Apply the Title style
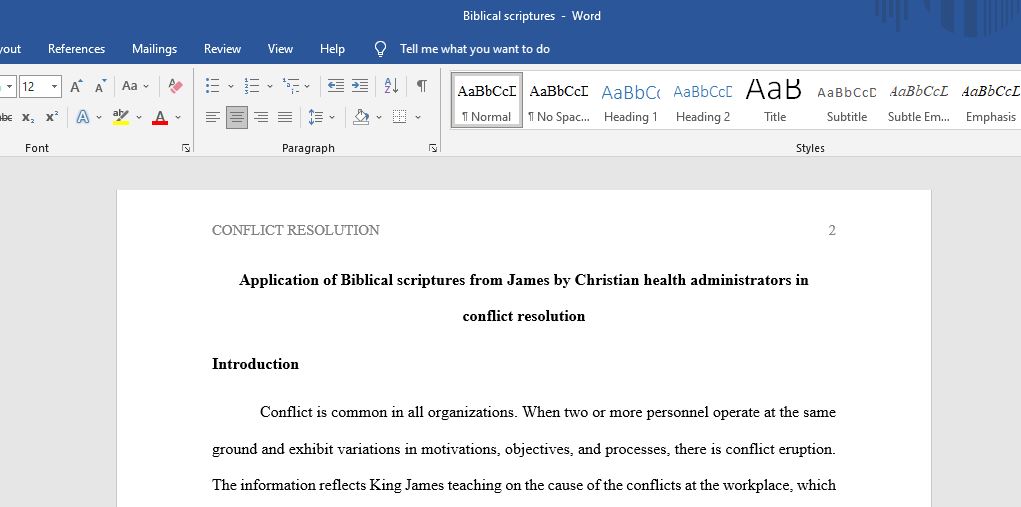The width and height of the screenshot is (1021, 507). (x=775, y=100)
